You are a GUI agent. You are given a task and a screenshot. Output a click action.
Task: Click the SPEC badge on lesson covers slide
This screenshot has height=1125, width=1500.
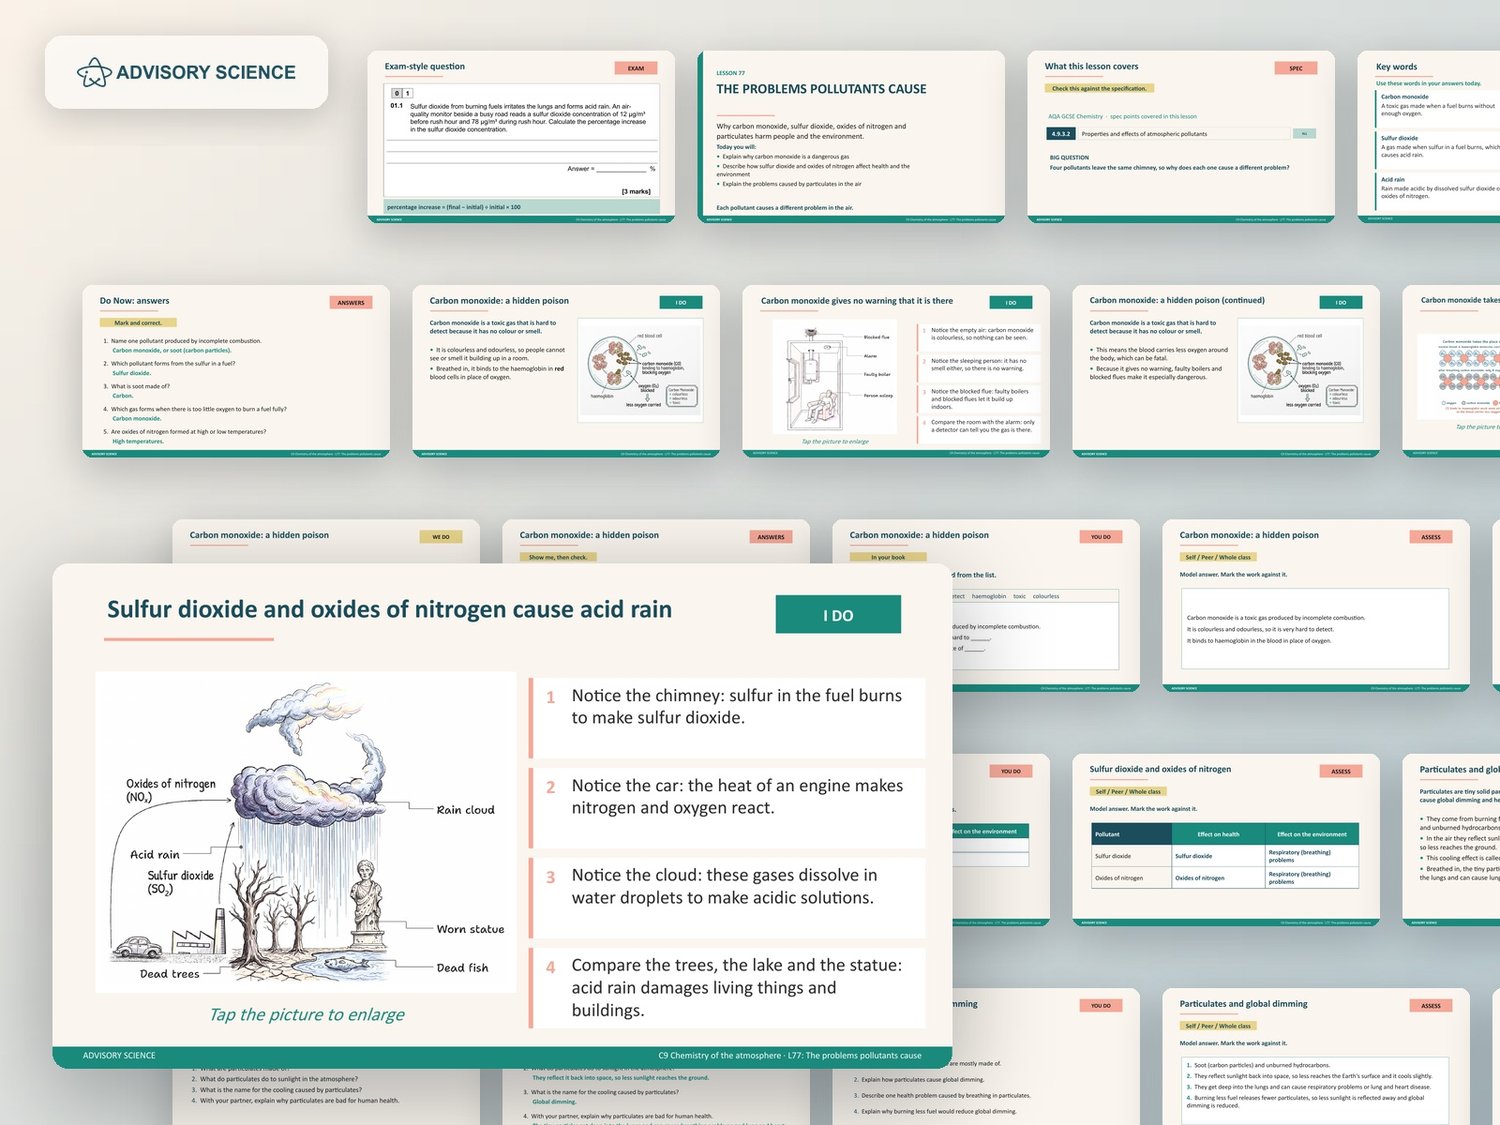1296,68
